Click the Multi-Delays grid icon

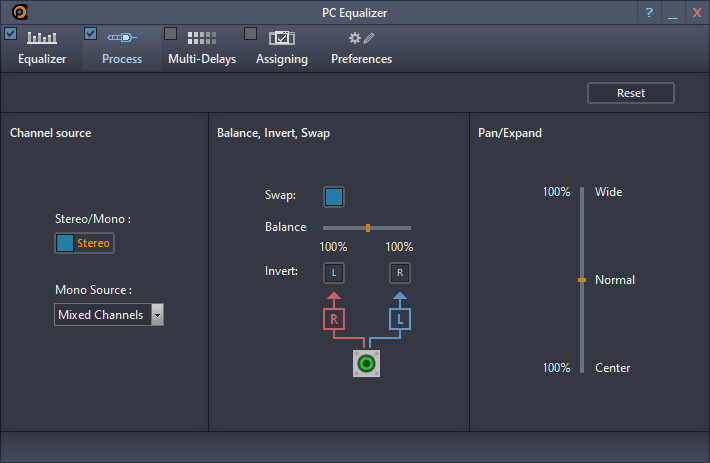[202, 38]
